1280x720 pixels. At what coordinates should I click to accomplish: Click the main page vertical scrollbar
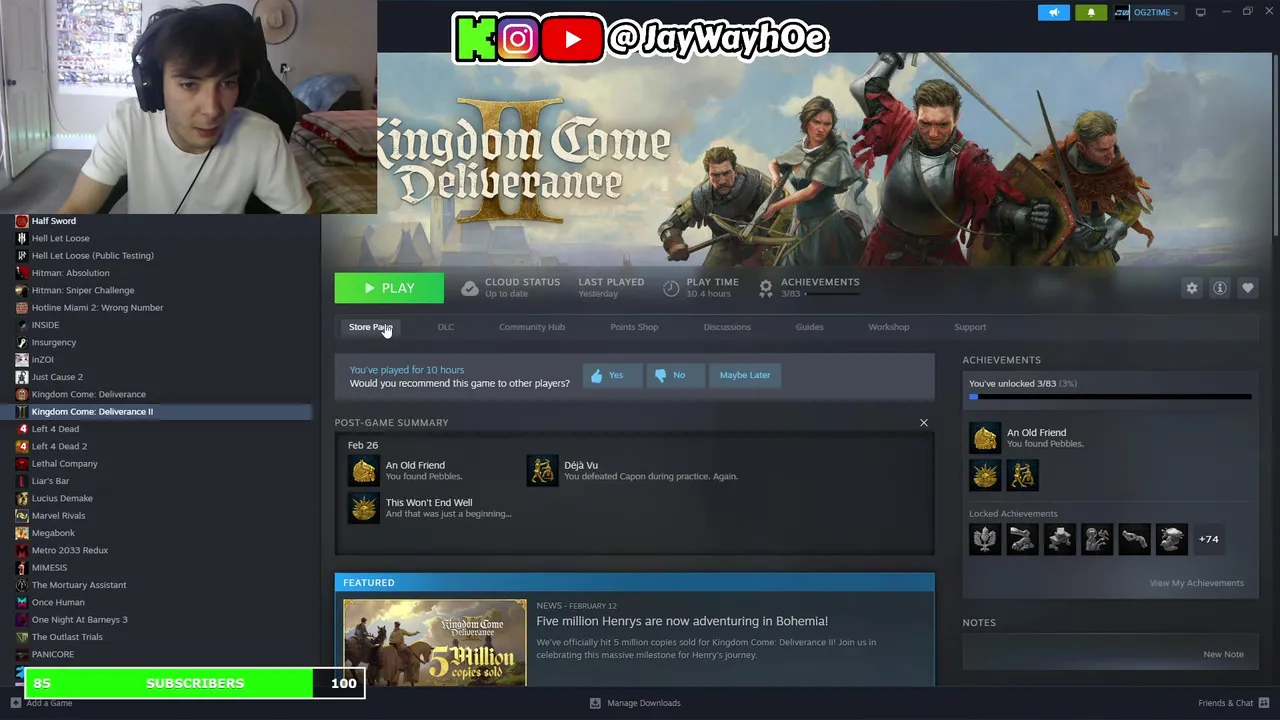pyautogui.click(x=1275, y=145)
